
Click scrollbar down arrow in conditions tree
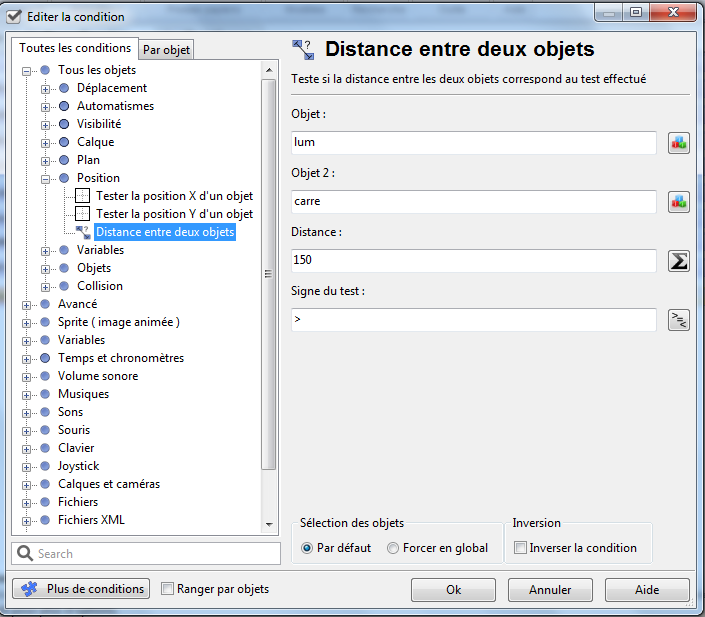pyautogui.click(x=269, y=524)
